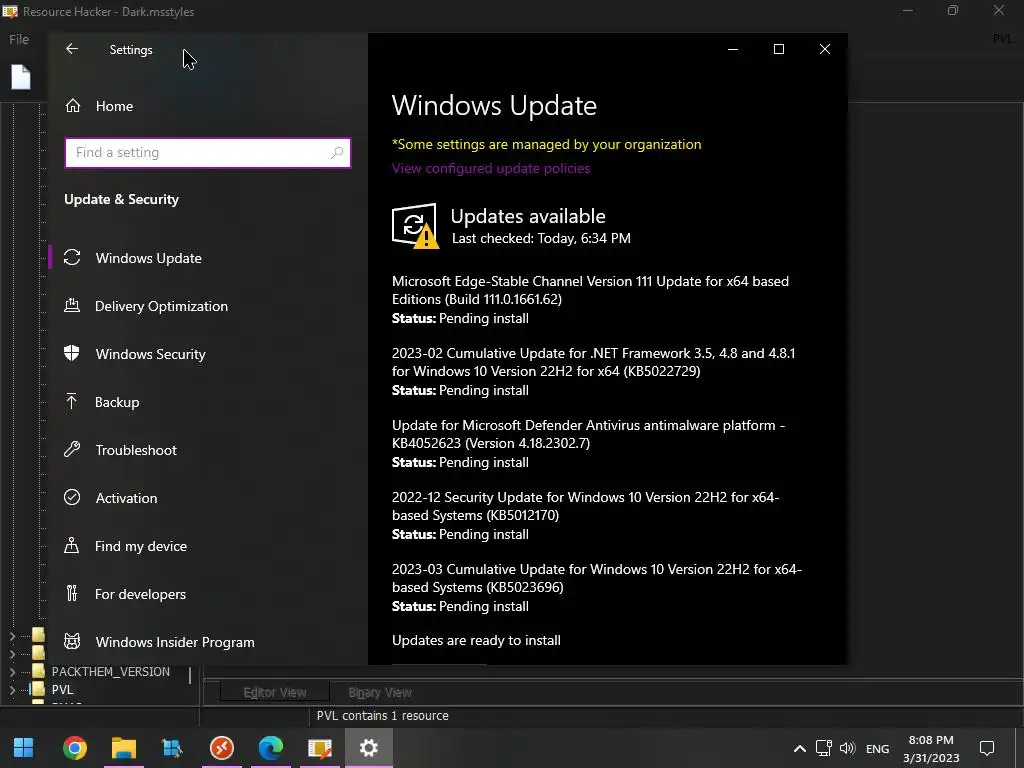This screenshot has height=768, width=1024.
Task: Click Settings gear taskbar icon
Action: click(368, 748)
